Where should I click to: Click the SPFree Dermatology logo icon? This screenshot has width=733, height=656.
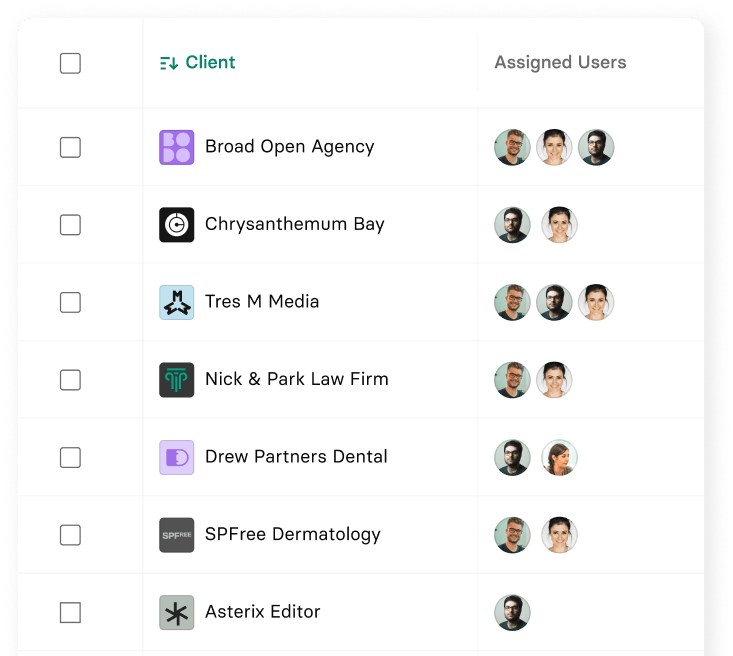point(177,535)
